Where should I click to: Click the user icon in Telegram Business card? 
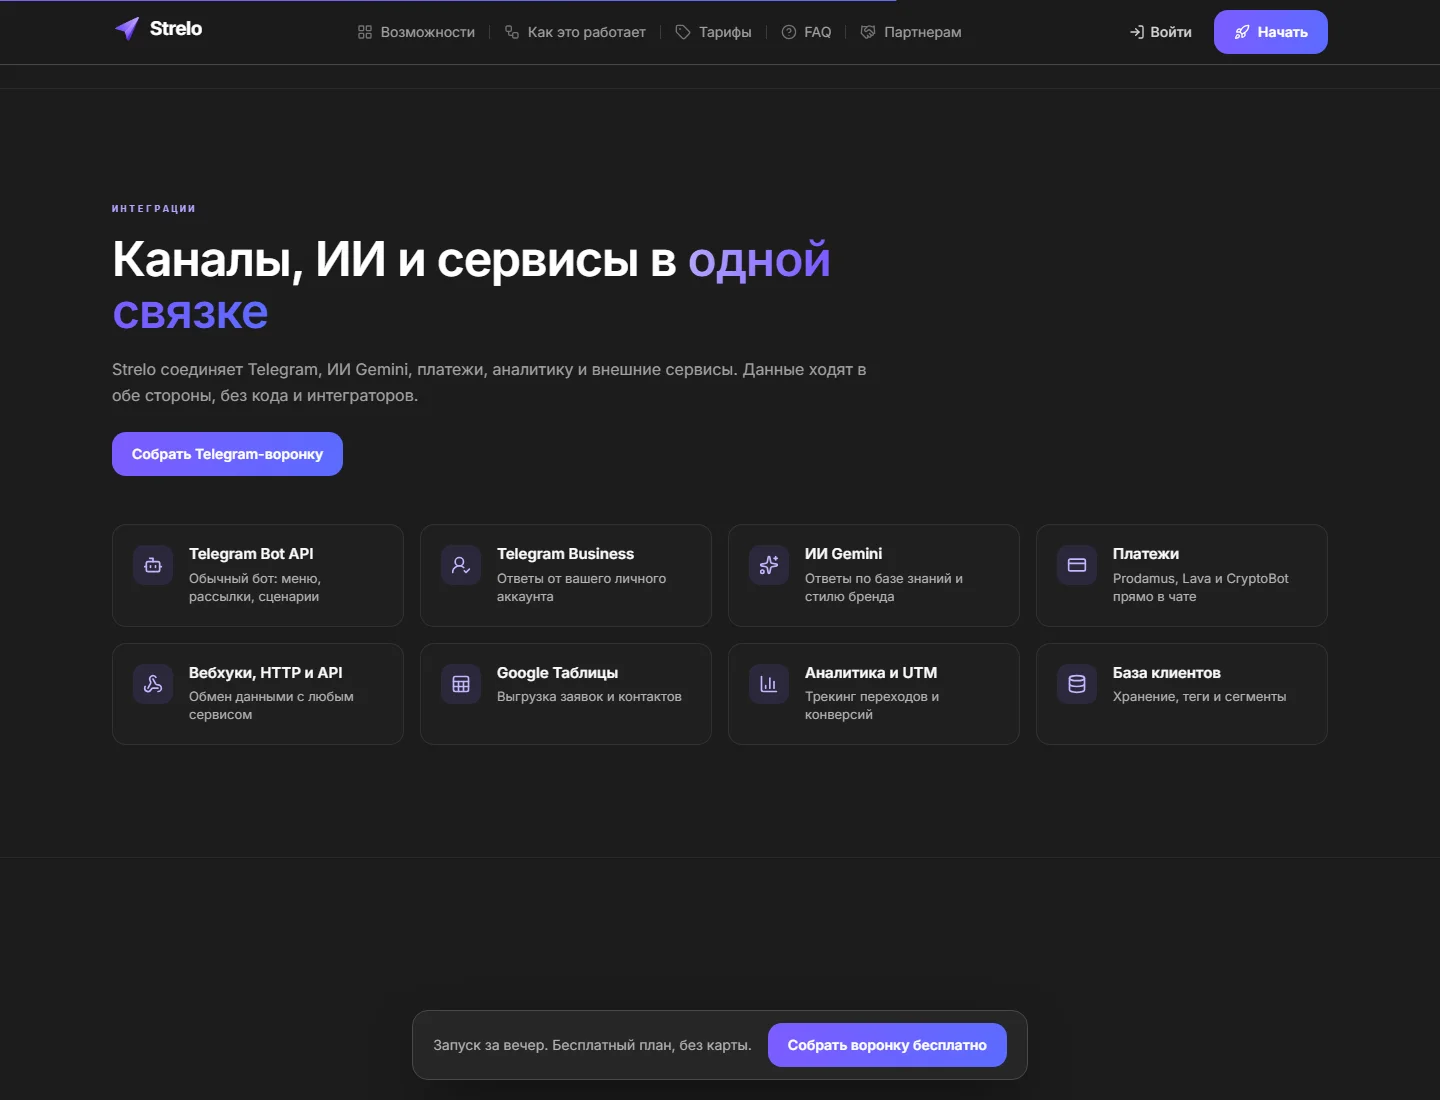click(461, 565)
